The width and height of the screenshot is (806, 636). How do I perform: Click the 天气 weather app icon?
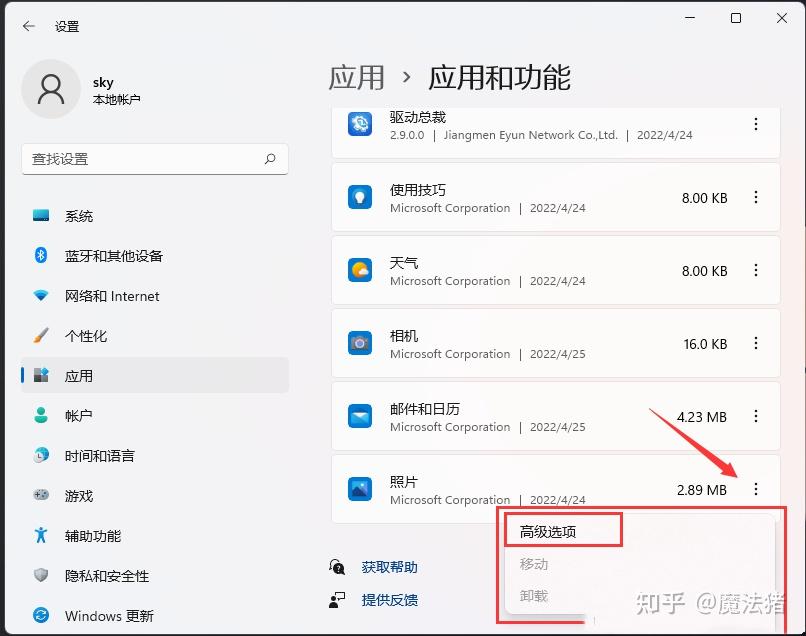pyautogui.click(x=360, y=270)
